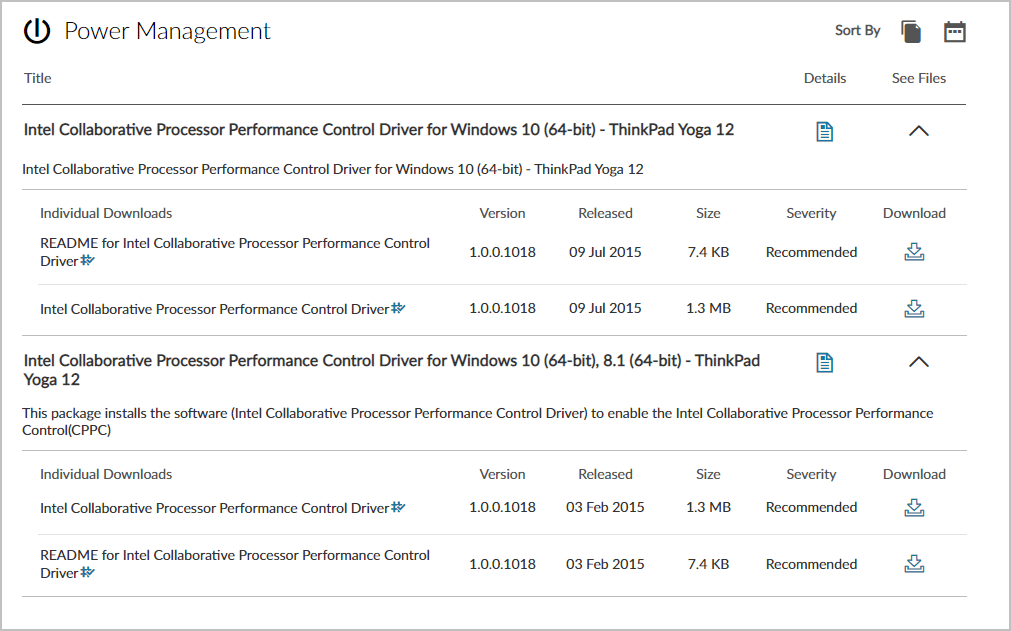Viewport: 1011px width, 631px height.
Task: Open the Windows 10 (64-bit), 8.1 (64-bit) driver title
Action: point(391,370)
